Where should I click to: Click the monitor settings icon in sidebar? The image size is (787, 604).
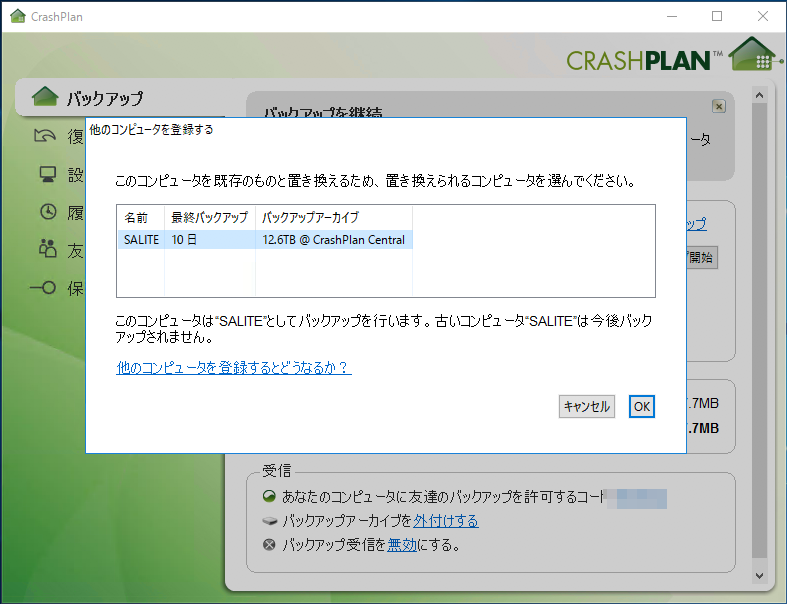pyautogui.click(x=48, y=174)
